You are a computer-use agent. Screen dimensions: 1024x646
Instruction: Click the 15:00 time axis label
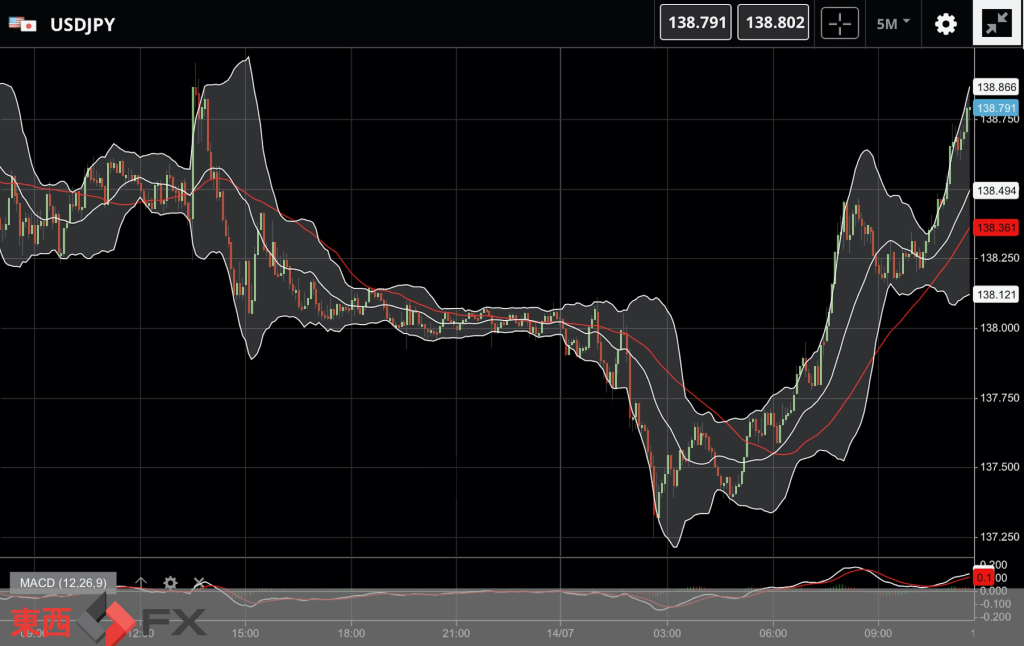click(x=245, y=633)
